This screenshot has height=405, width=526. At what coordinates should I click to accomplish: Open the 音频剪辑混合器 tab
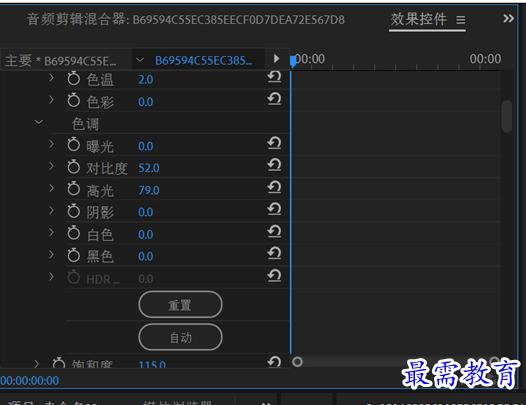point(186,19)
